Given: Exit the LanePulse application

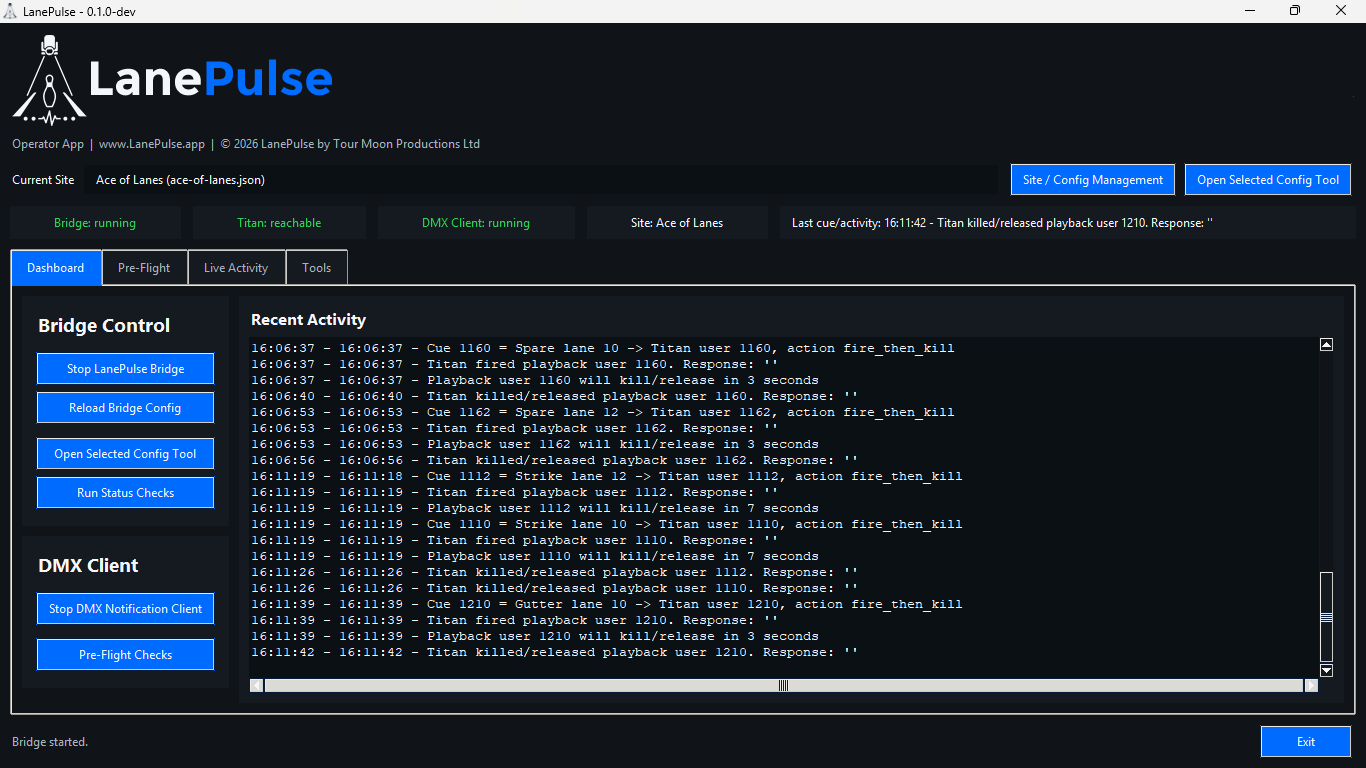Looking at the screenshot, I should click(x=1306, y=742).
